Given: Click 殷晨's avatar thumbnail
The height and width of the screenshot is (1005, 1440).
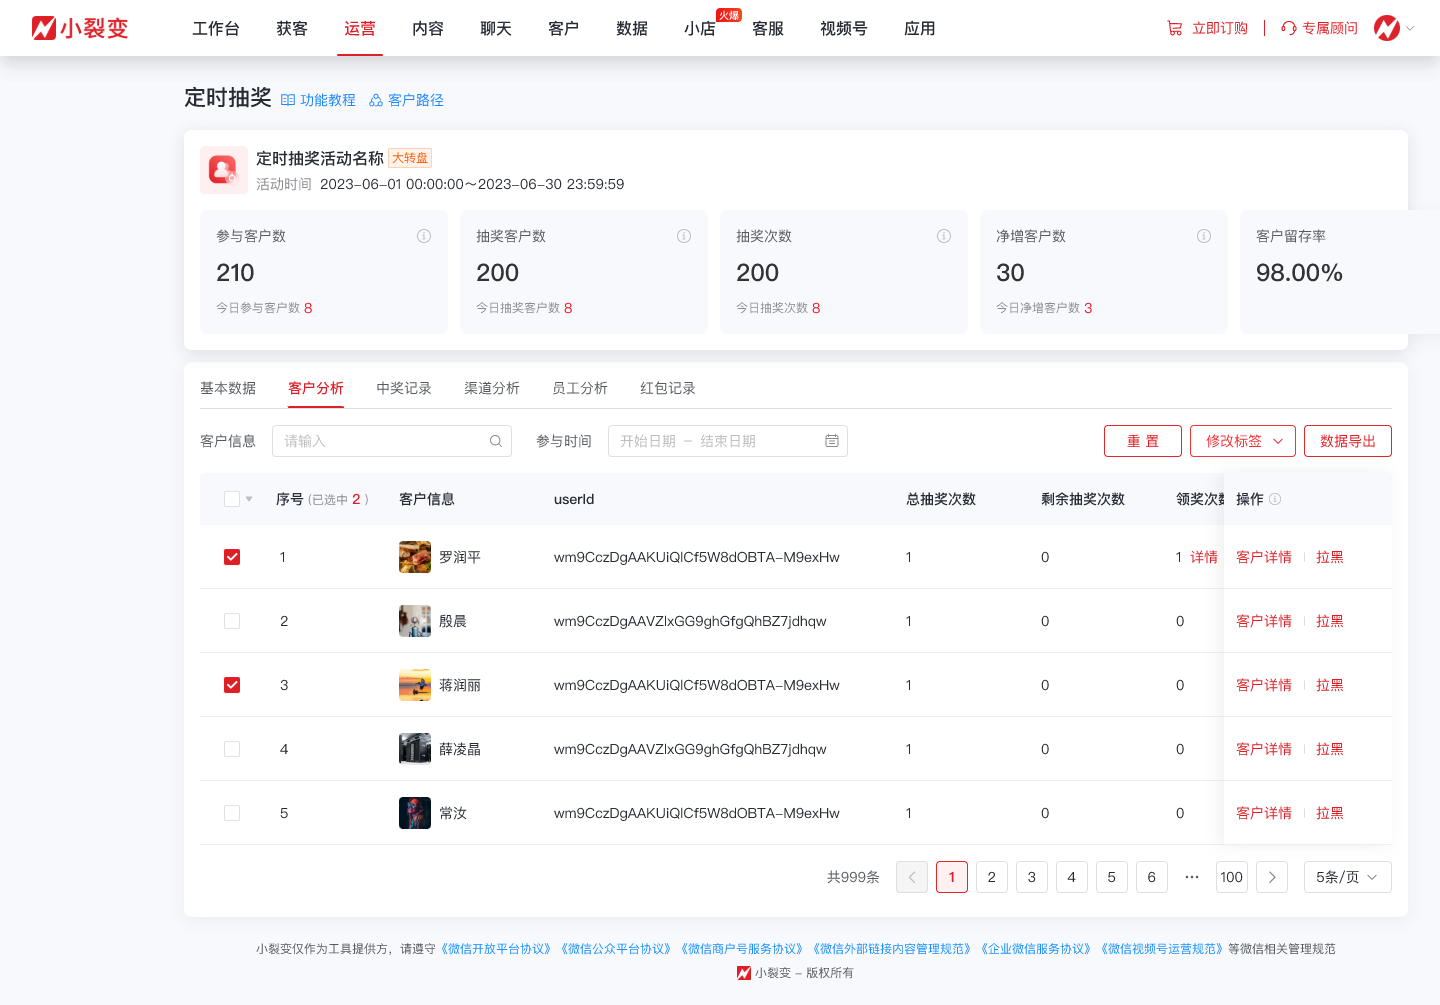Looking at the screenshot, I should (415, 621).
